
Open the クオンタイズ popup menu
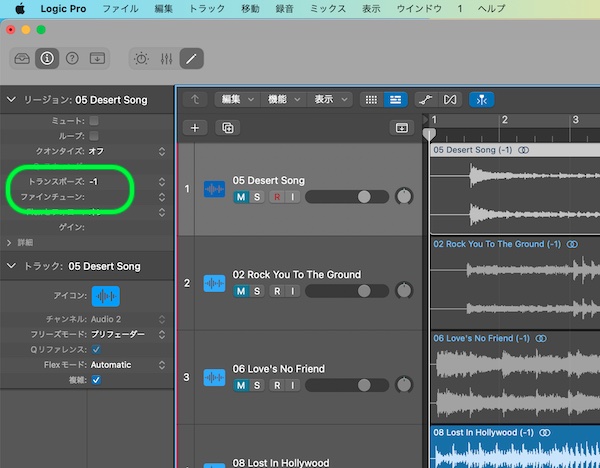[162, 152]
